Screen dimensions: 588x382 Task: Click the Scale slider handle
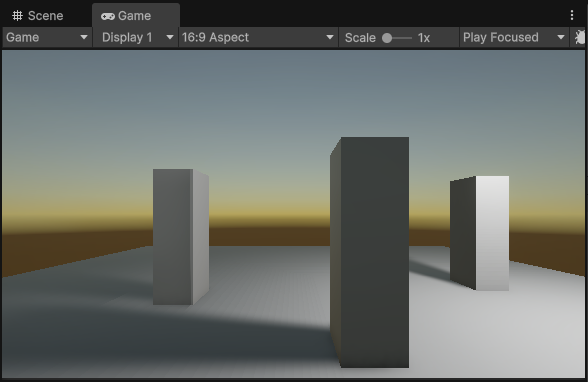click(x=387, y=38)
